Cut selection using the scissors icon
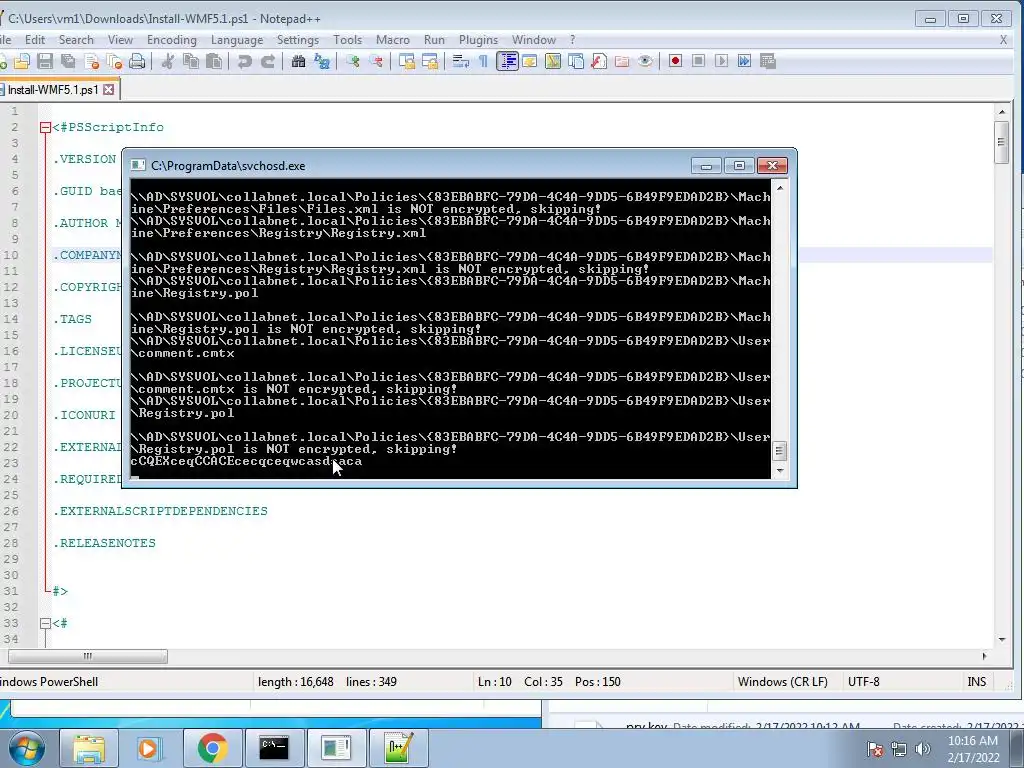 coord(168,61)
